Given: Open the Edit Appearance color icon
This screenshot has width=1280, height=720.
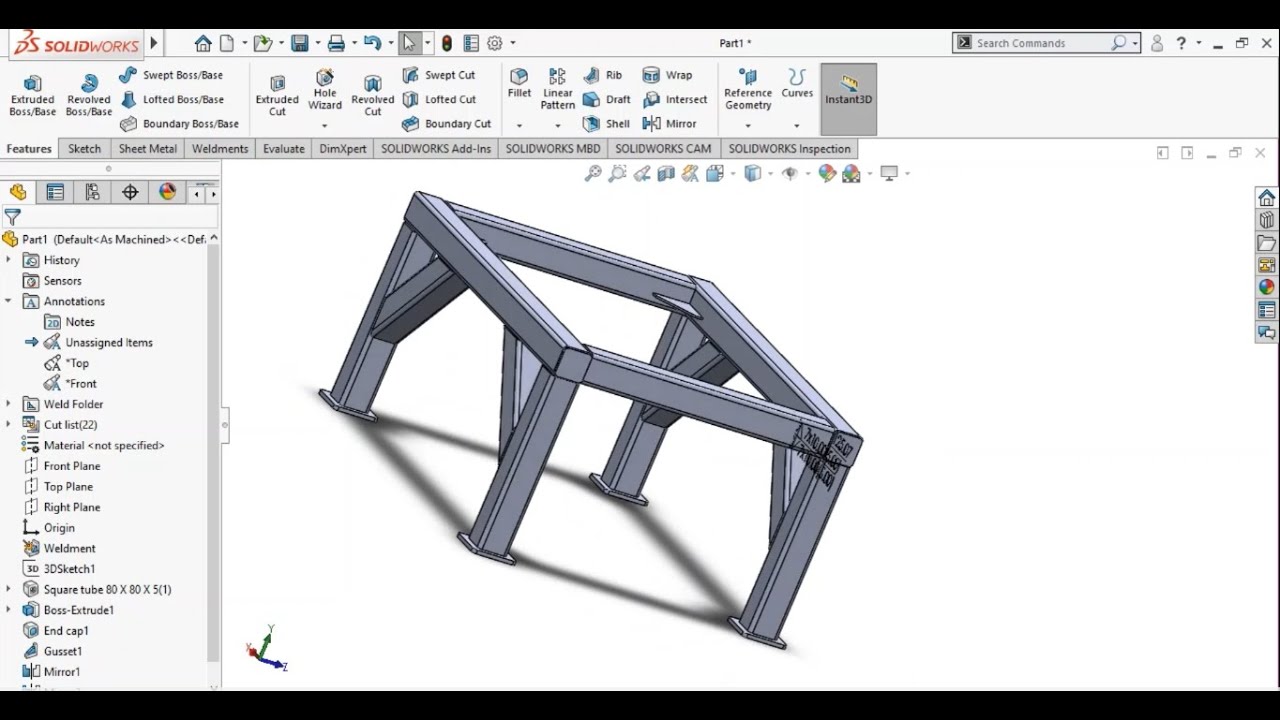Looking at the screenshot, I should (827, 173).
